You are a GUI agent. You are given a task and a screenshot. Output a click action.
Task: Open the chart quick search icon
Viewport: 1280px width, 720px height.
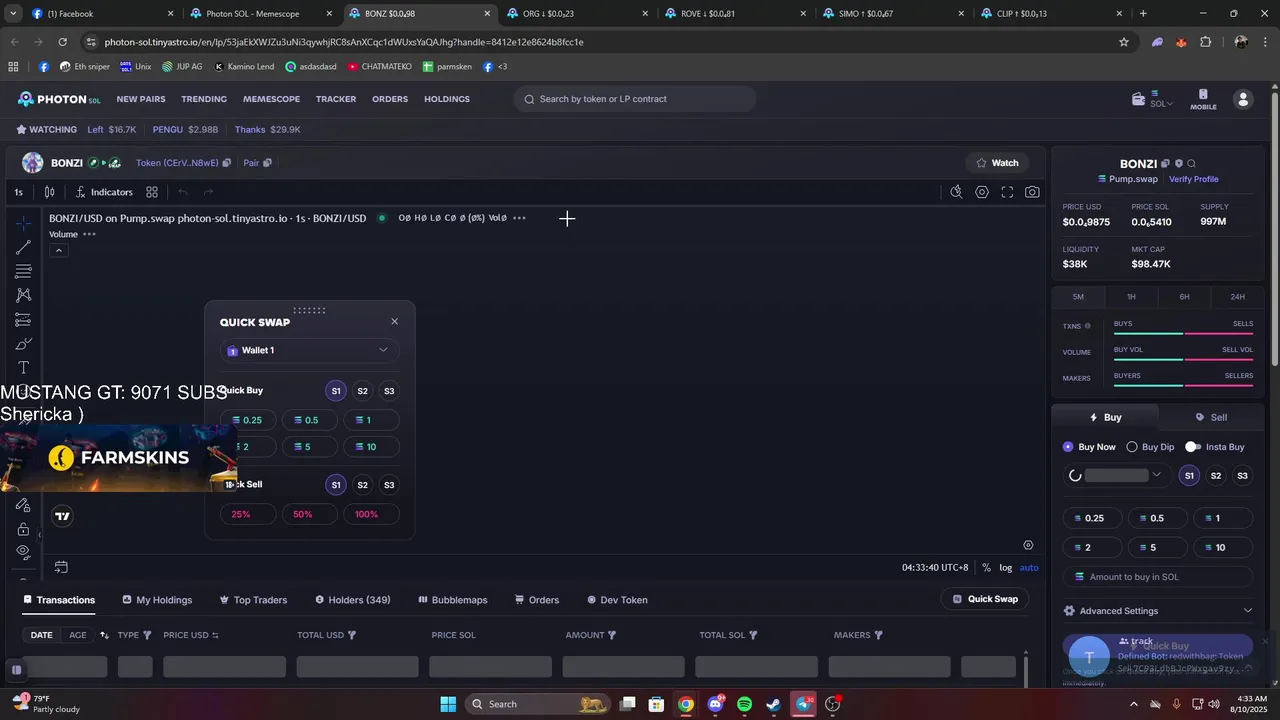[x=956, y=192]
